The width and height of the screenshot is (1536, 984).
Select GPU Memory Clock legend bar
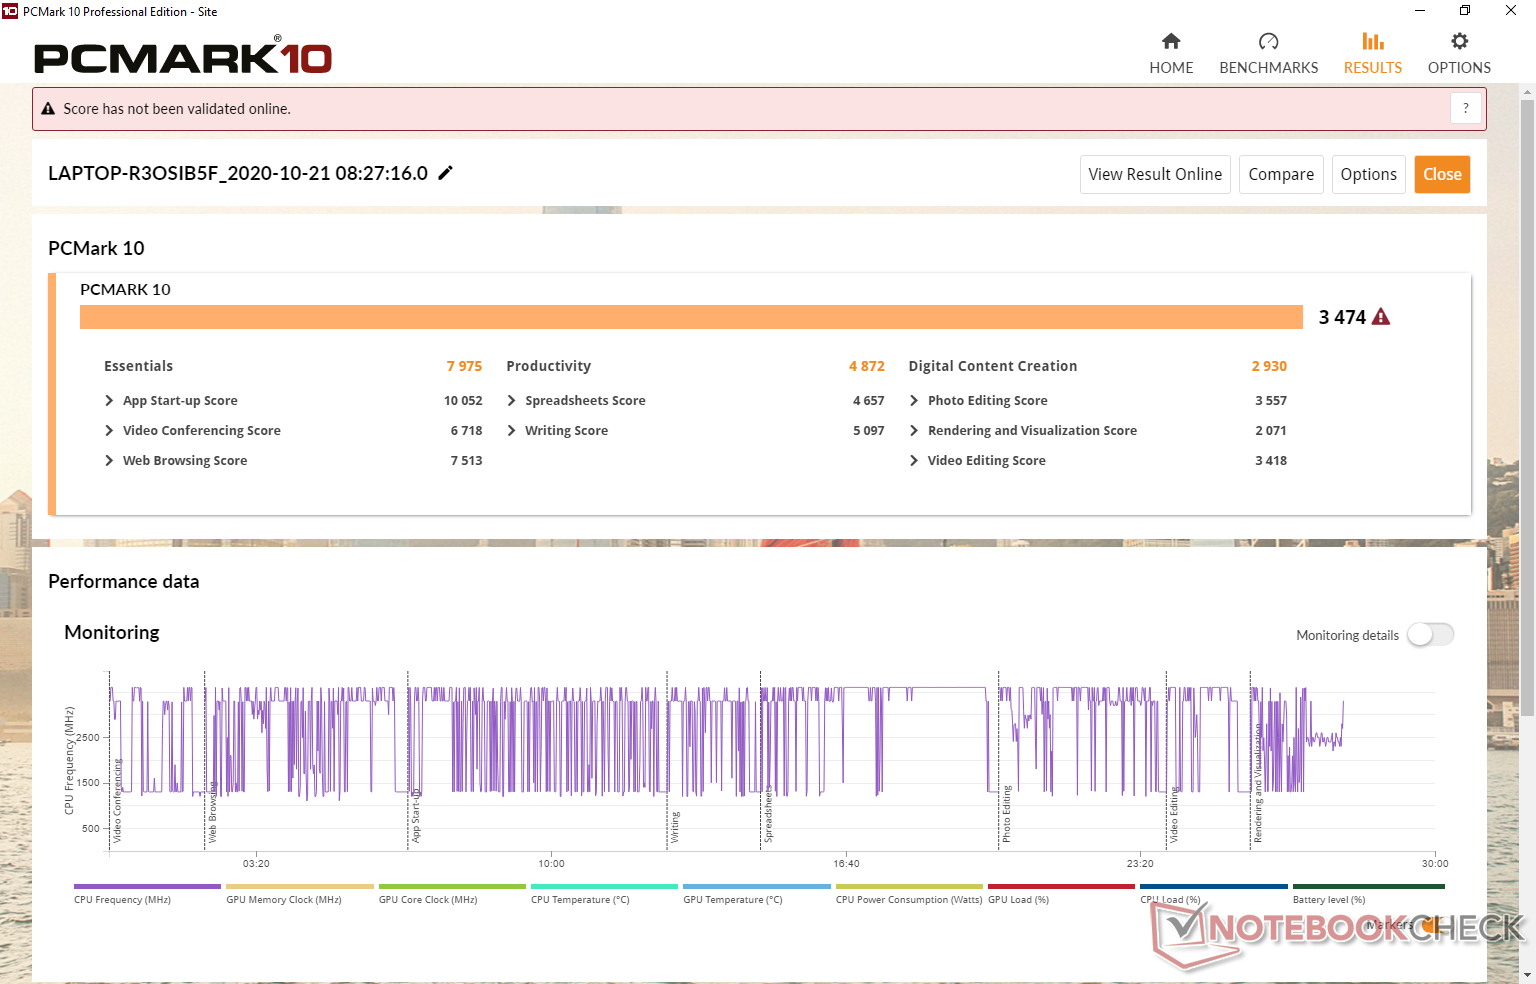coord(300,886)
